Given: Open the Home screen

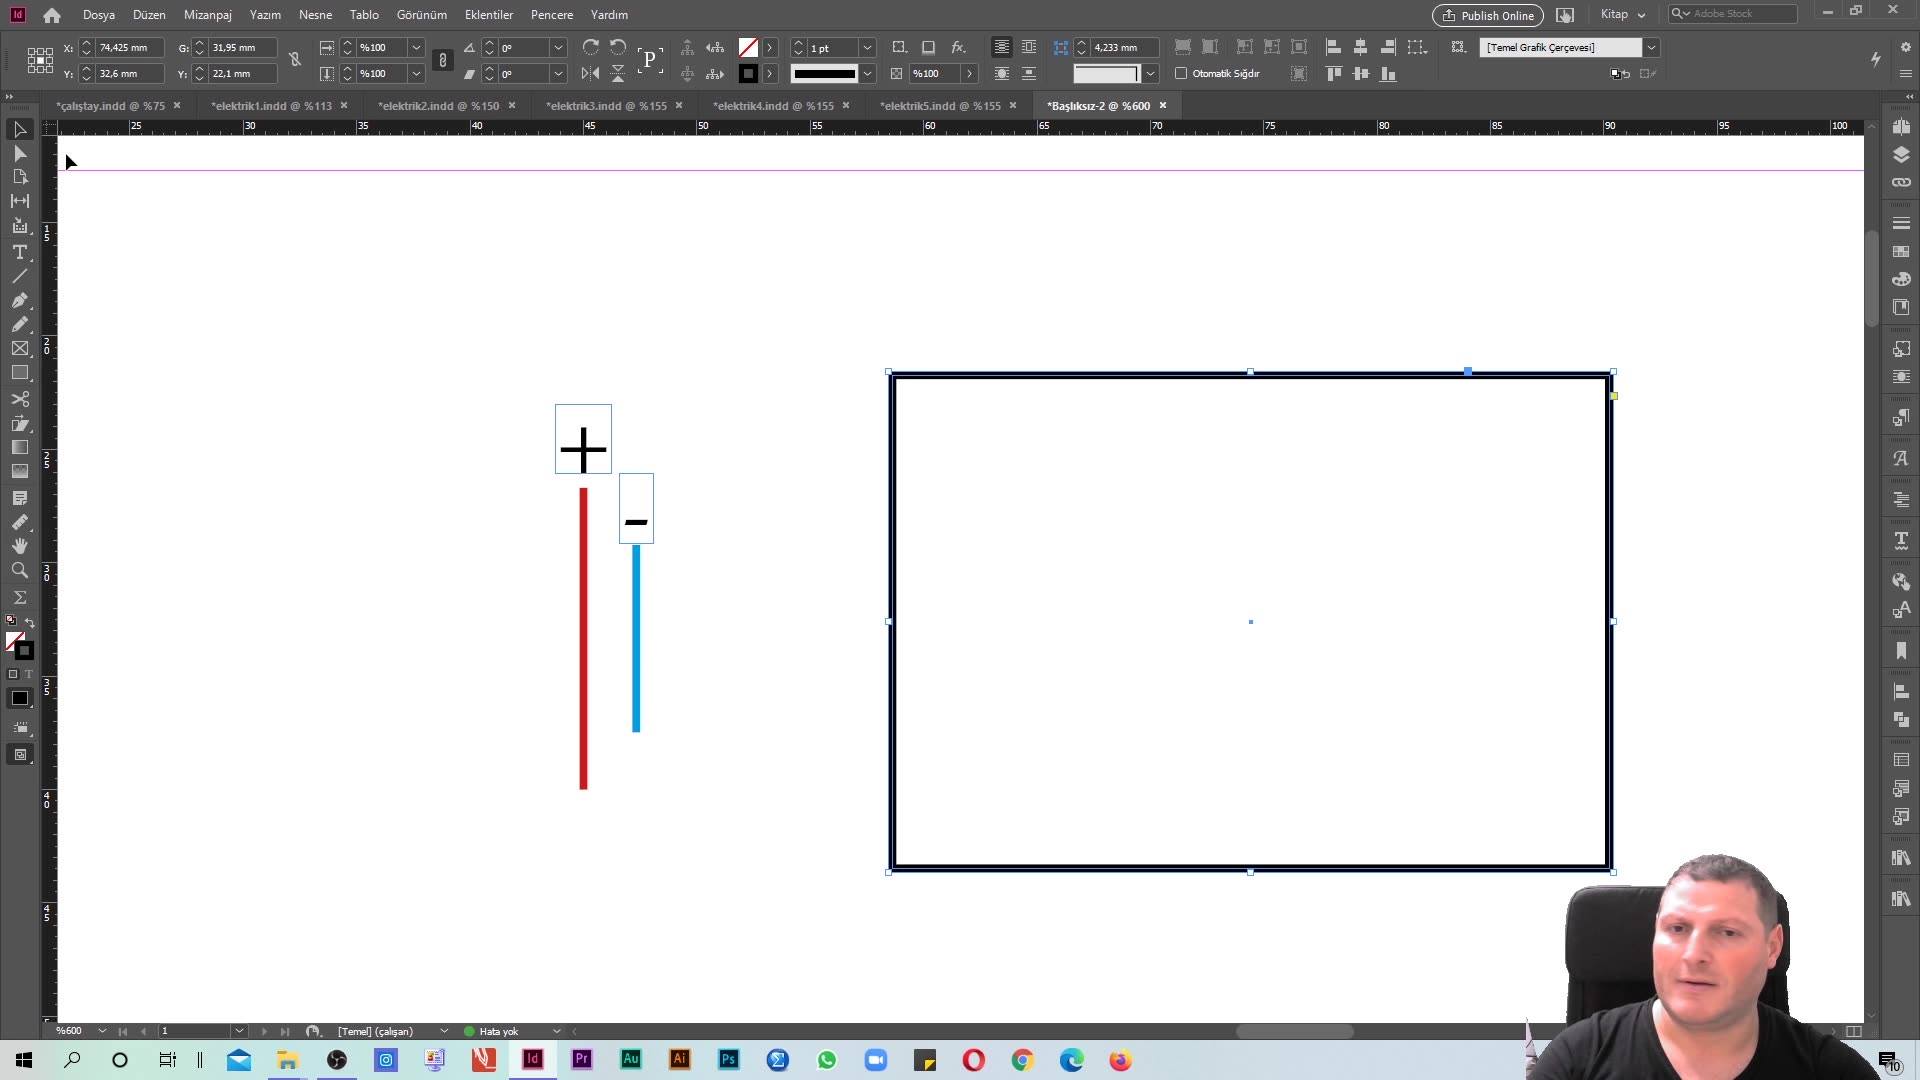Looking at the screenshot, I should (52, 15).
